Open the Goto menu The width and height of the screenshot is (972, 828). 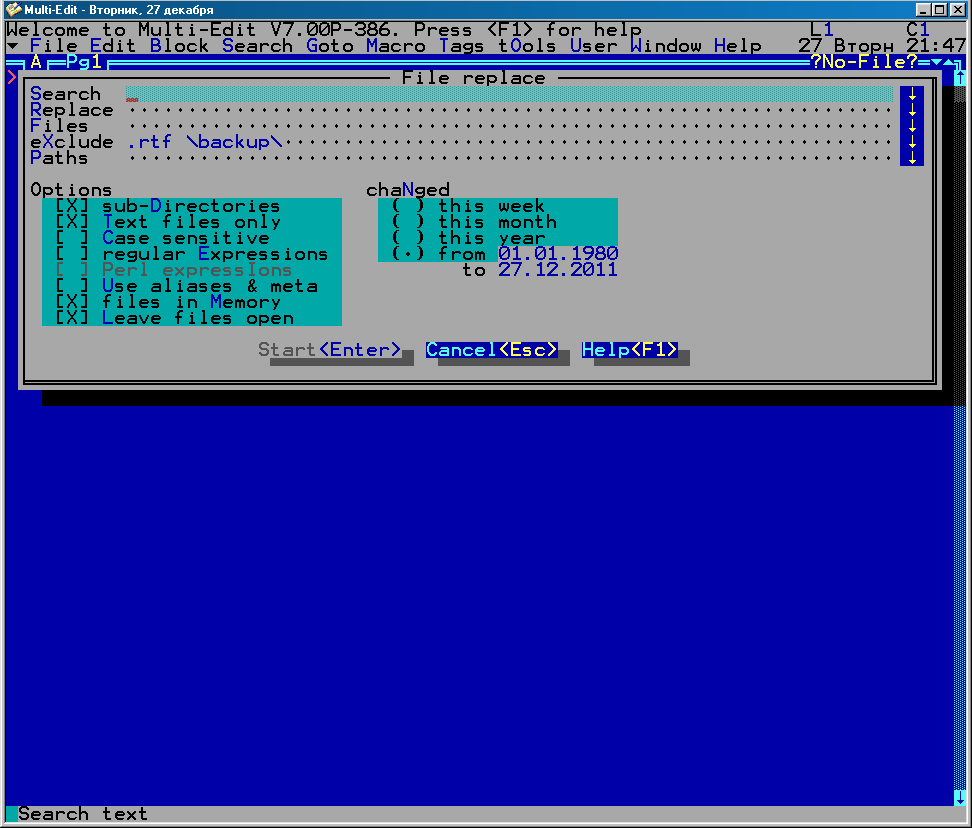point(330,46)
